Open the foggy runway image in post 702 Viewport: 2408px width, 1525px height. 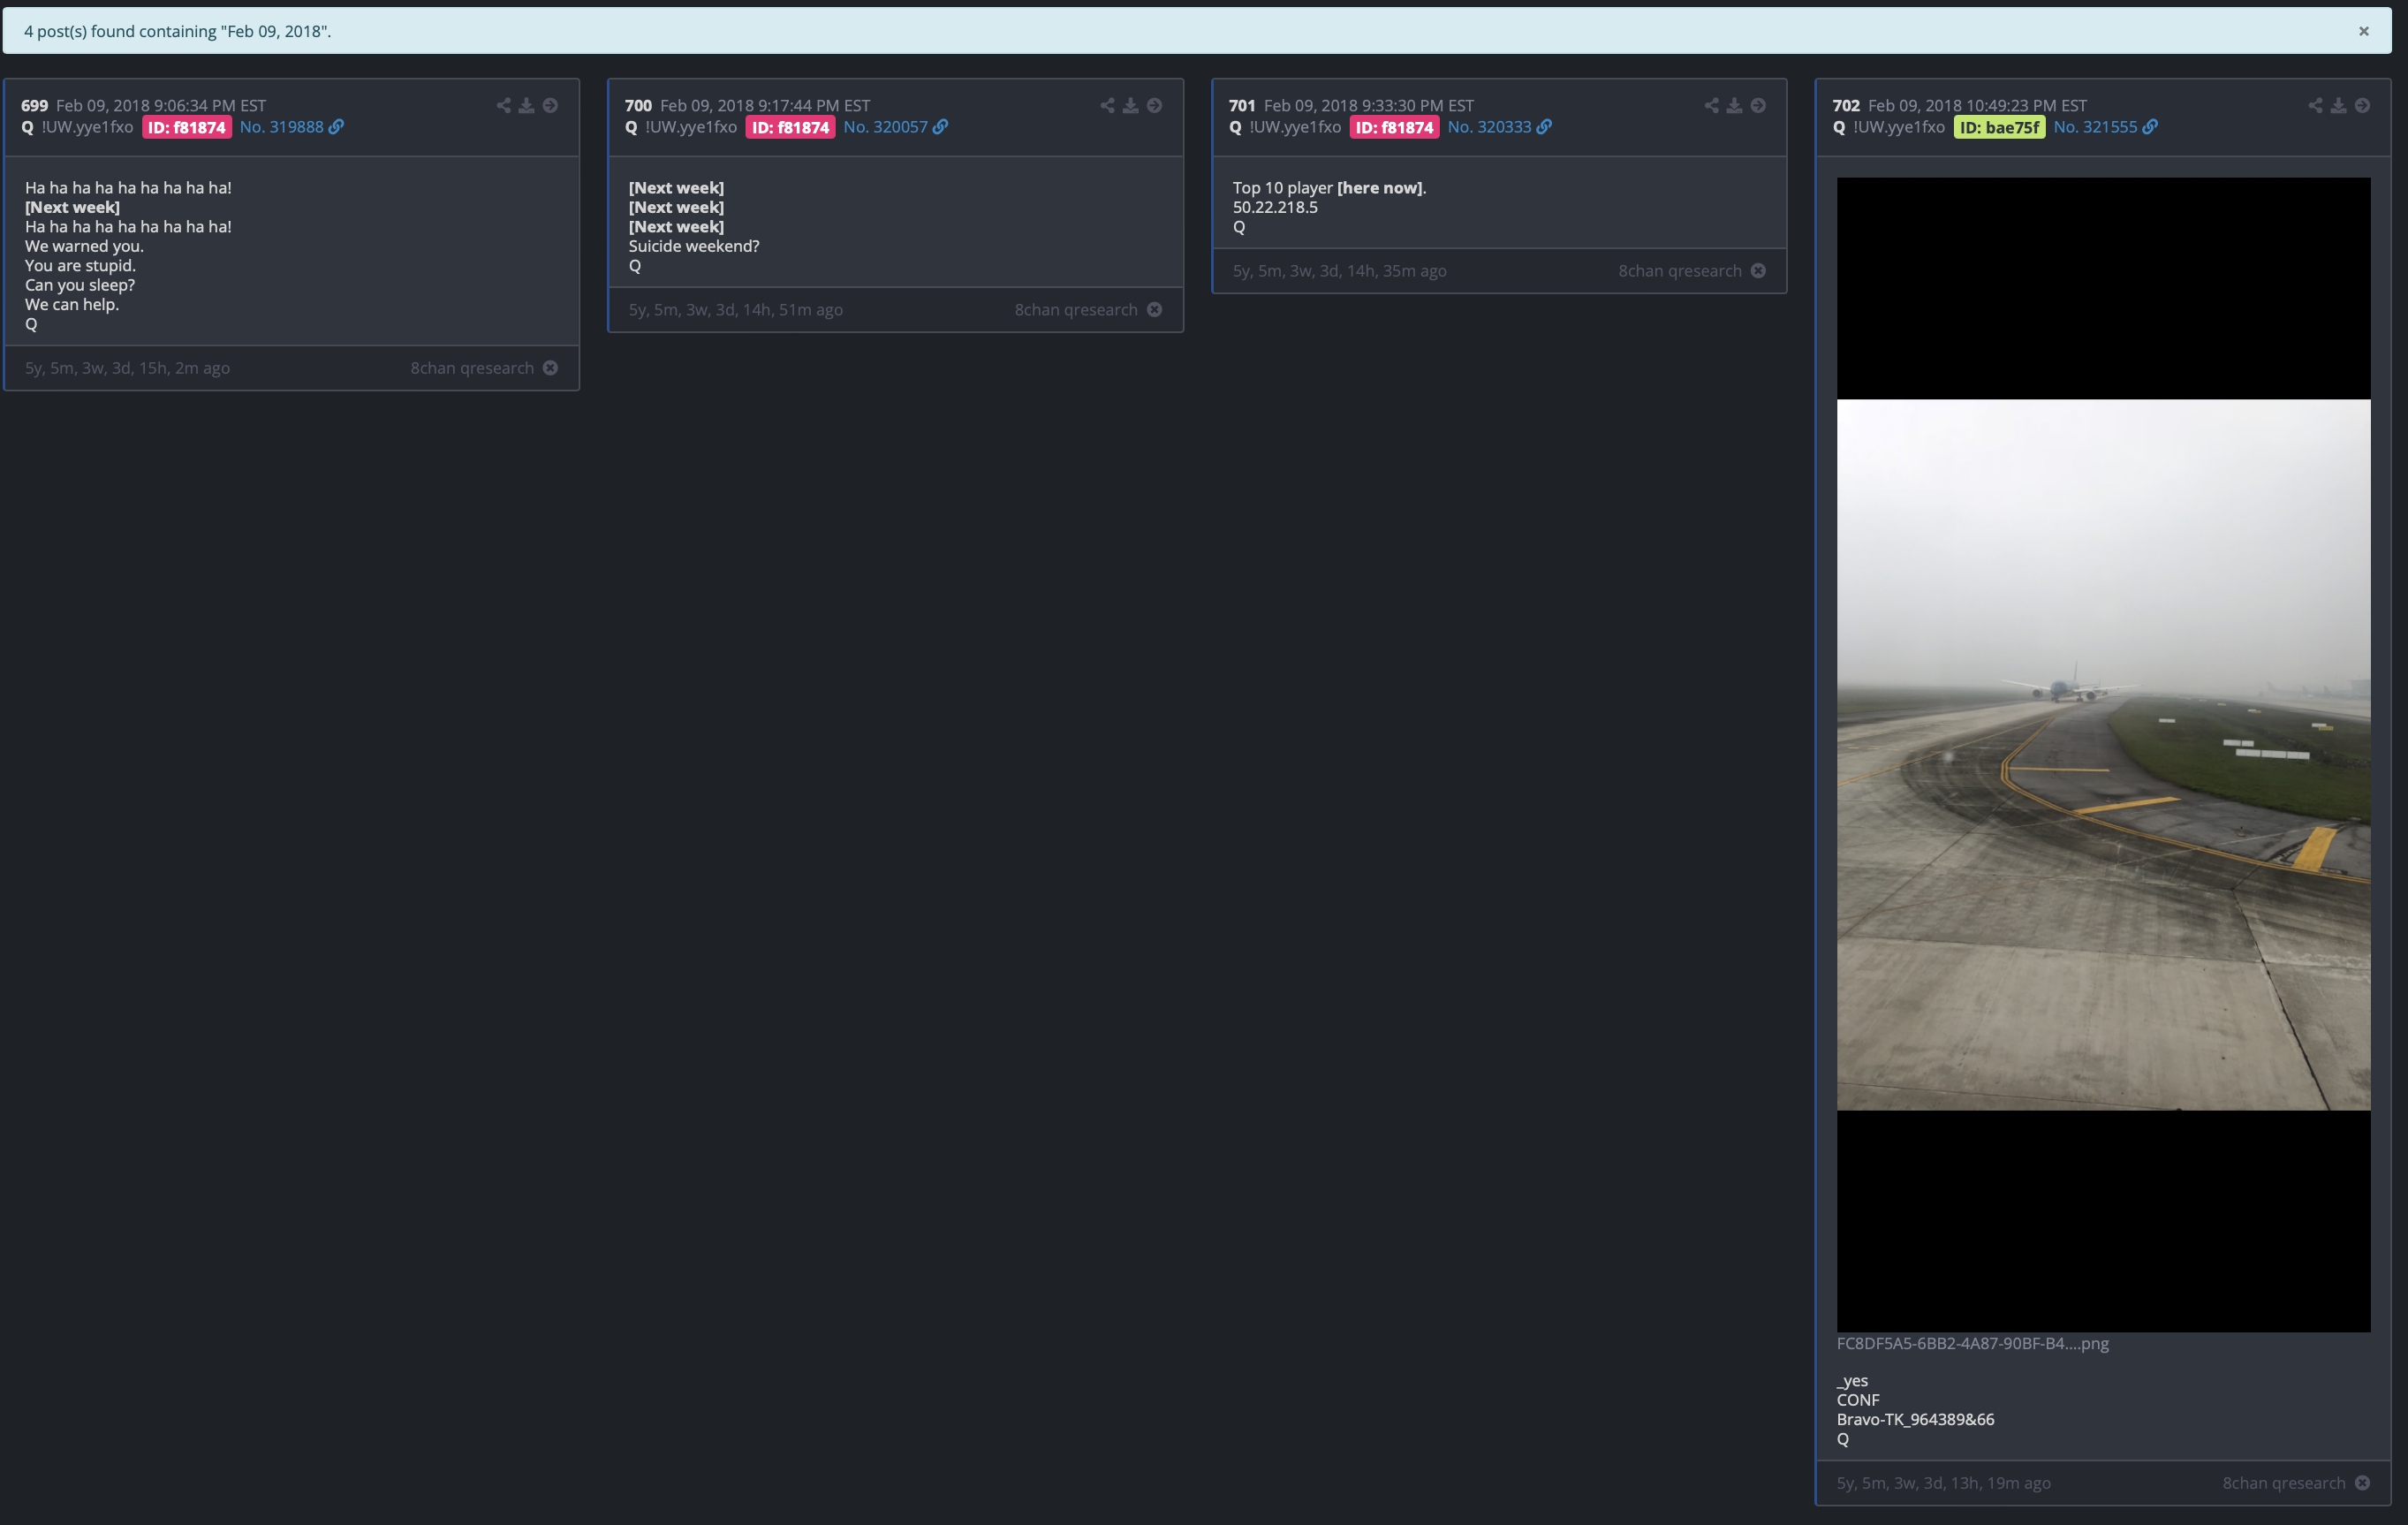point(2103,755)
